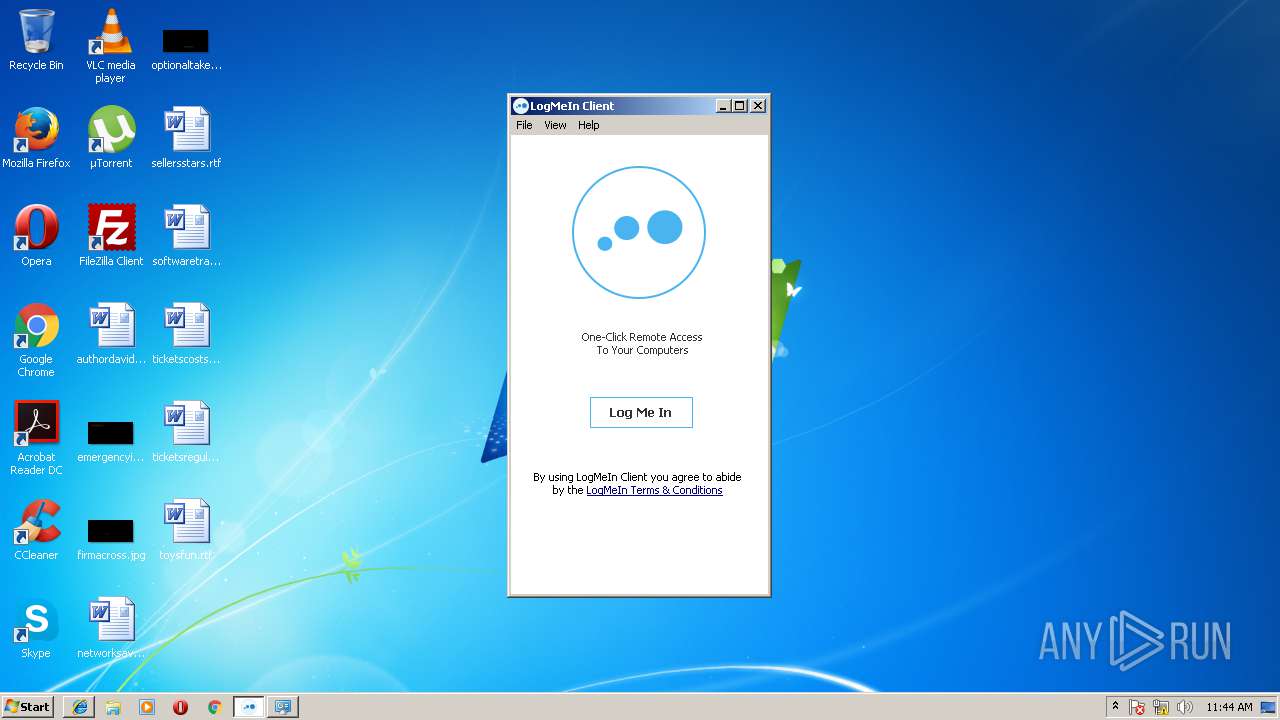Image resolution: width=1280 pixels, height=720 pixels.
Task: Select the firmacross.jpg image file
Action: [111, 539]
